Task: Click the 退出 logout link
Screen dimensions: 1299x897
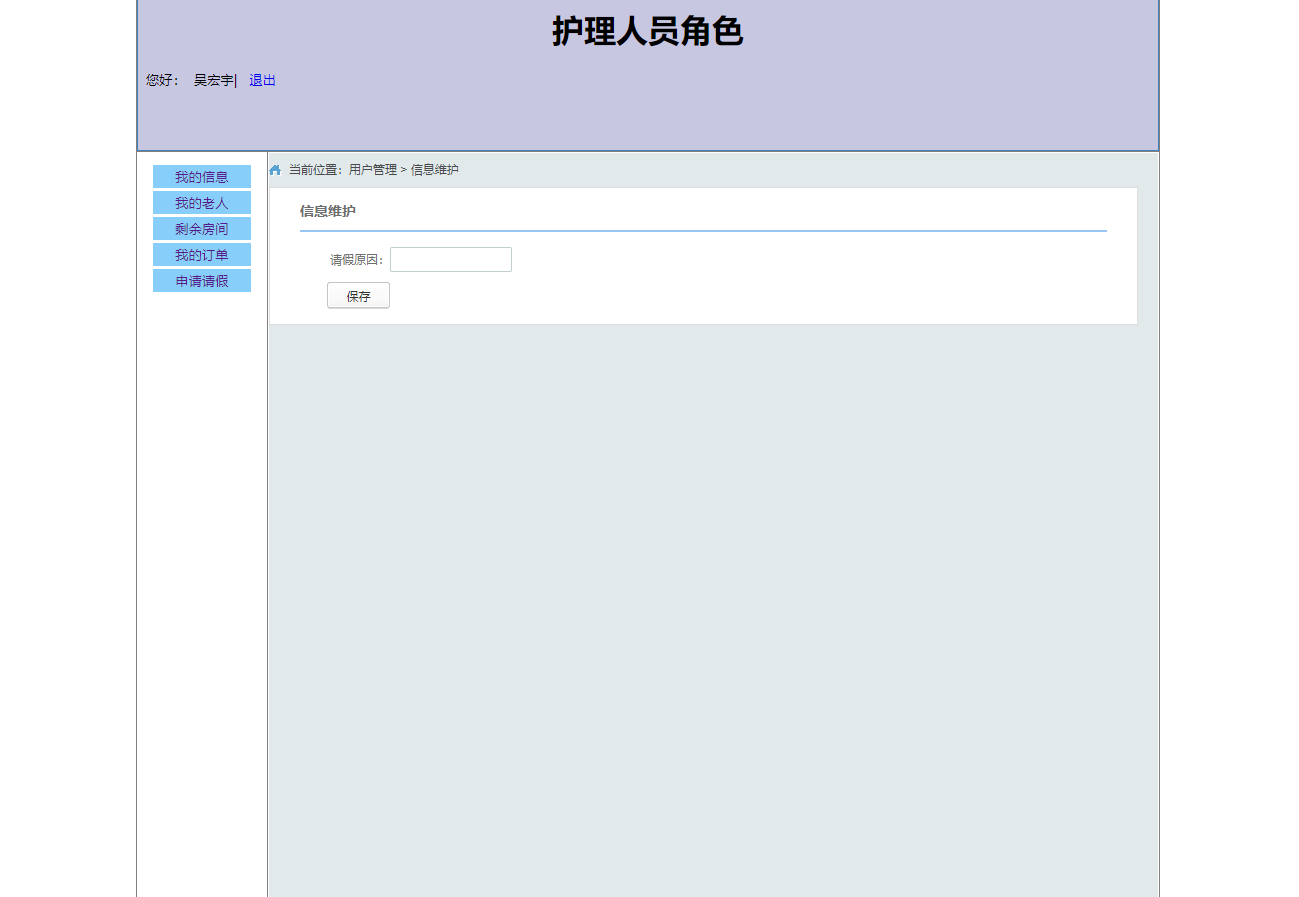Action: [x=261, y=80]
